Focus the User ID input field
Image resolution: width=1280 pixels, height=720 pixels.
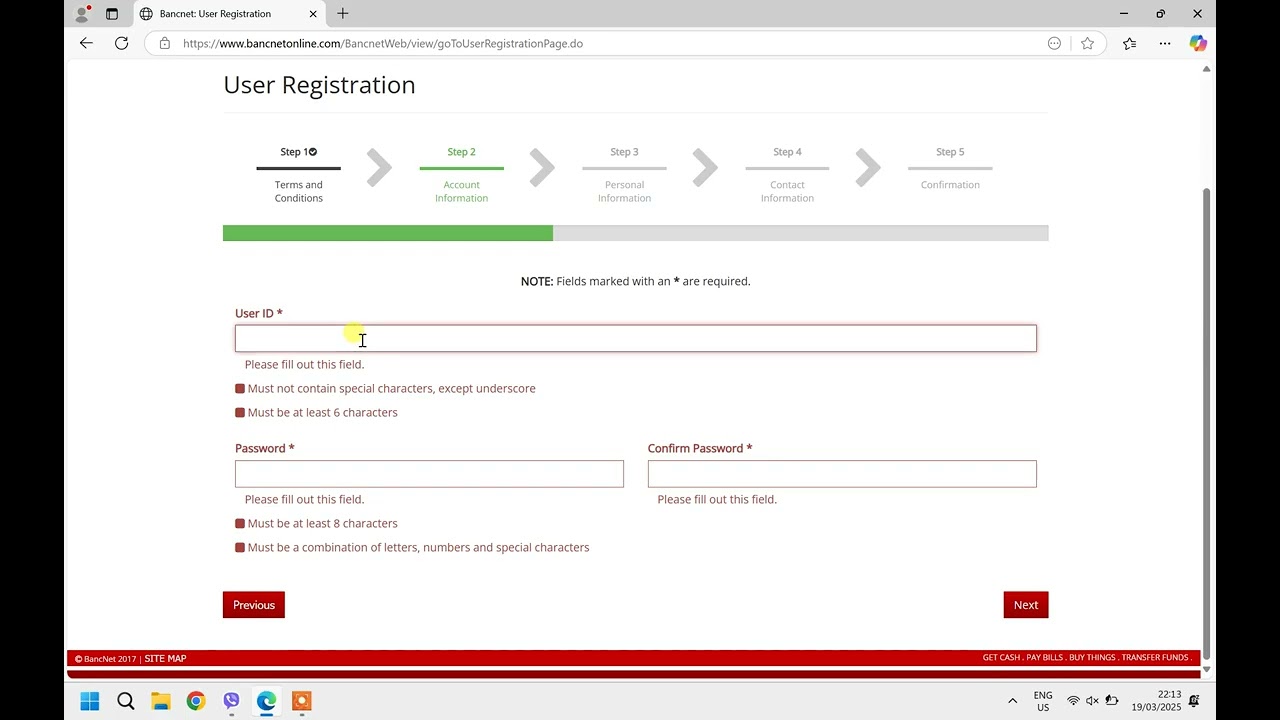(x=636, y=338)
